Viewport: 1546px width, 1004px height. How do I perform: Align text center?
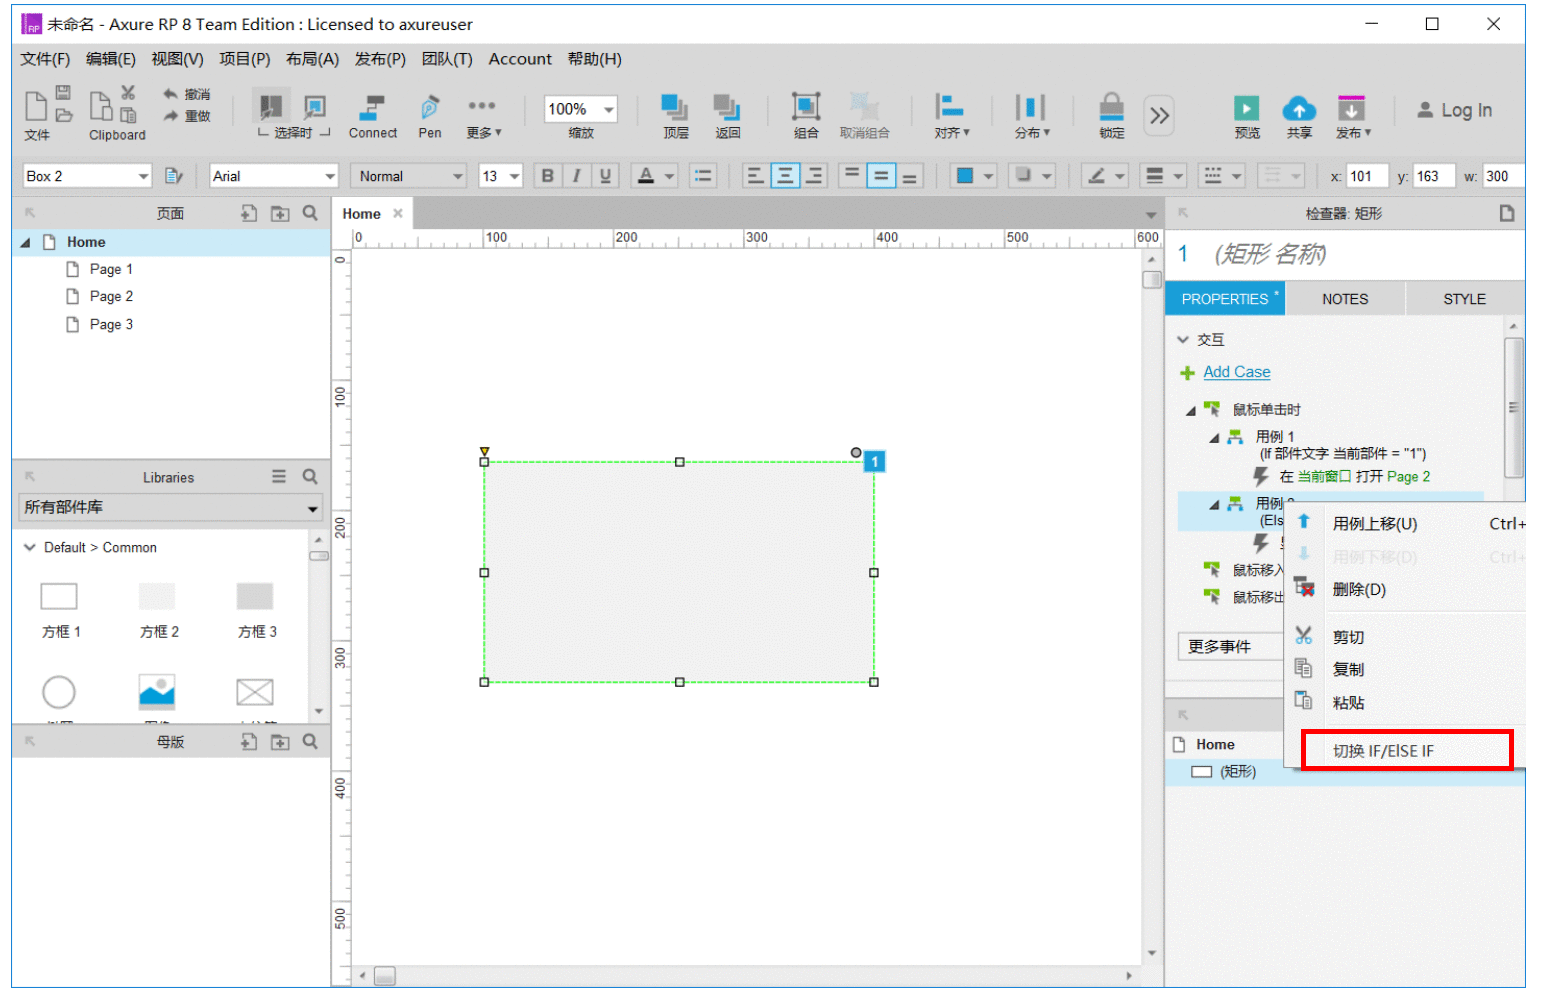click(785, 176)
